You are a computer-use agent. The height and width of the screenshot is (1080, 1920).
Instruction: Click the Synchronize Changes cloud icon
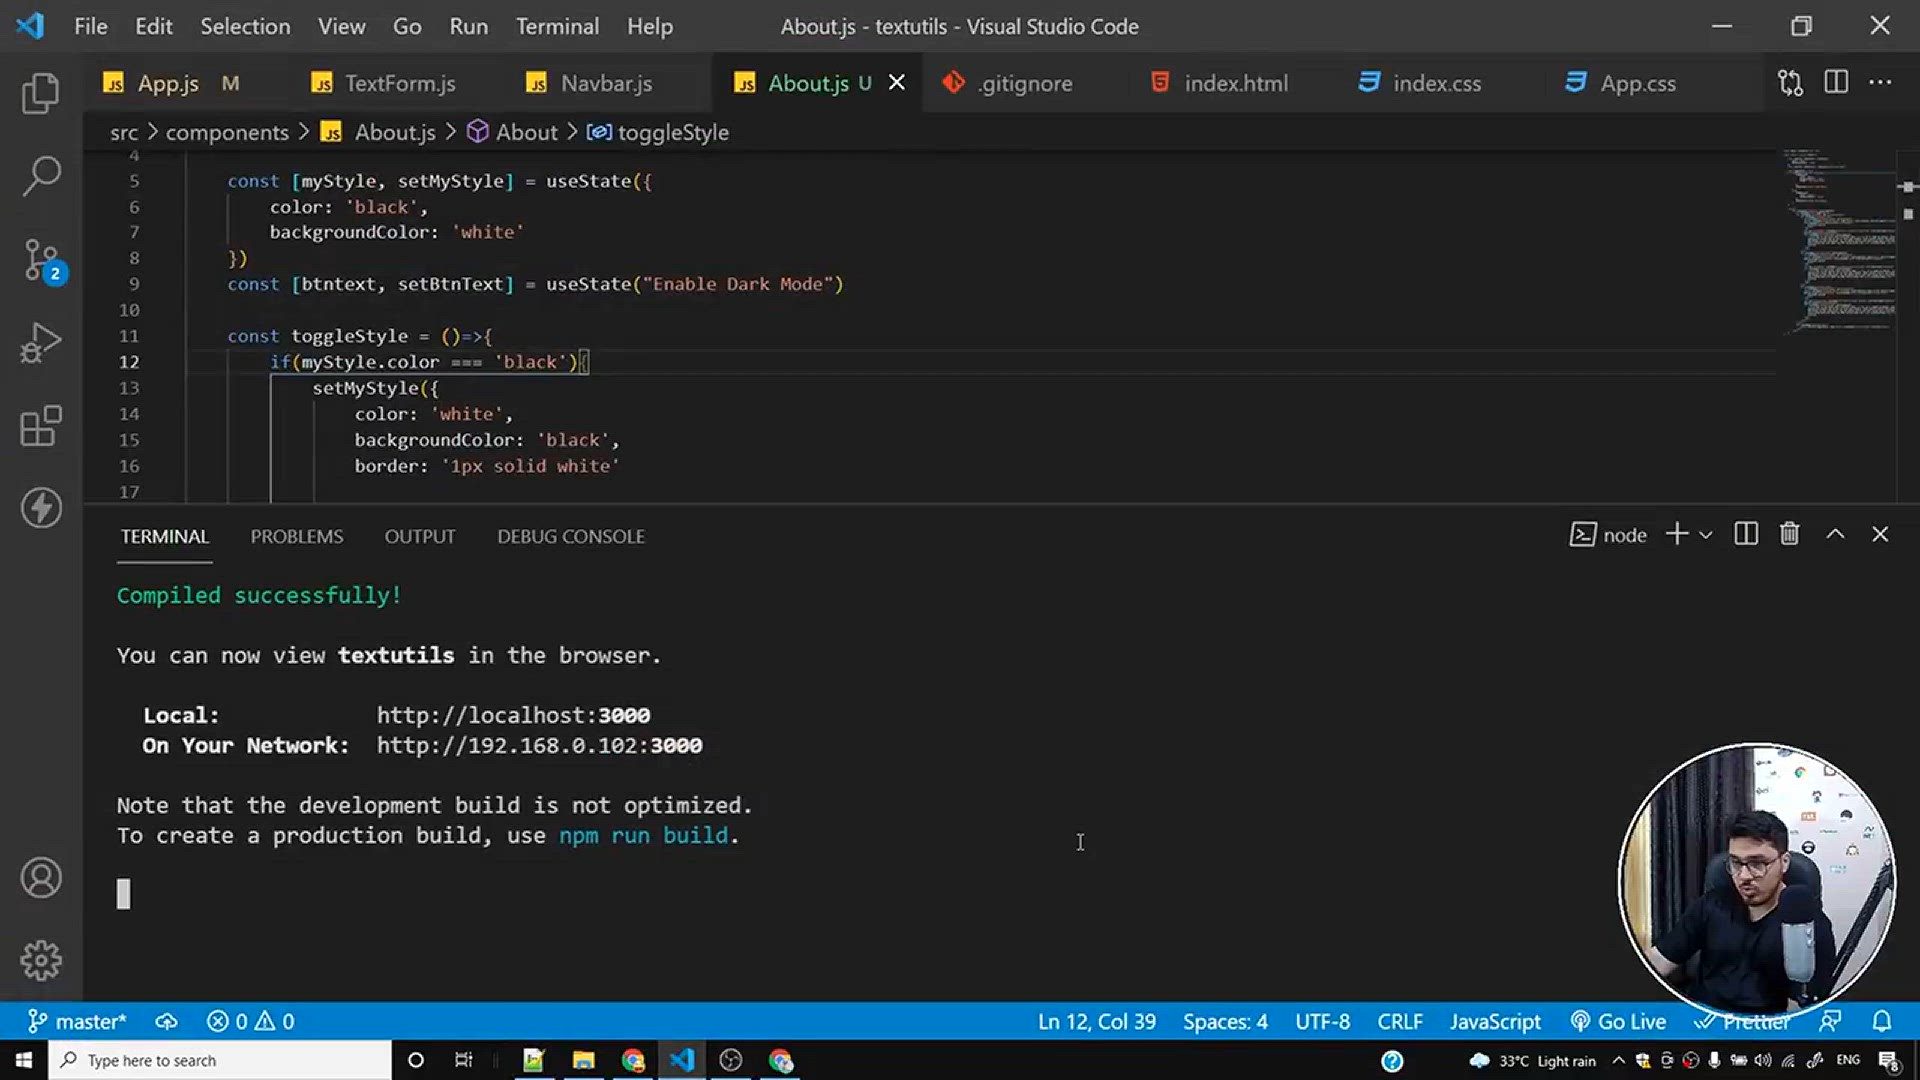166,1021
